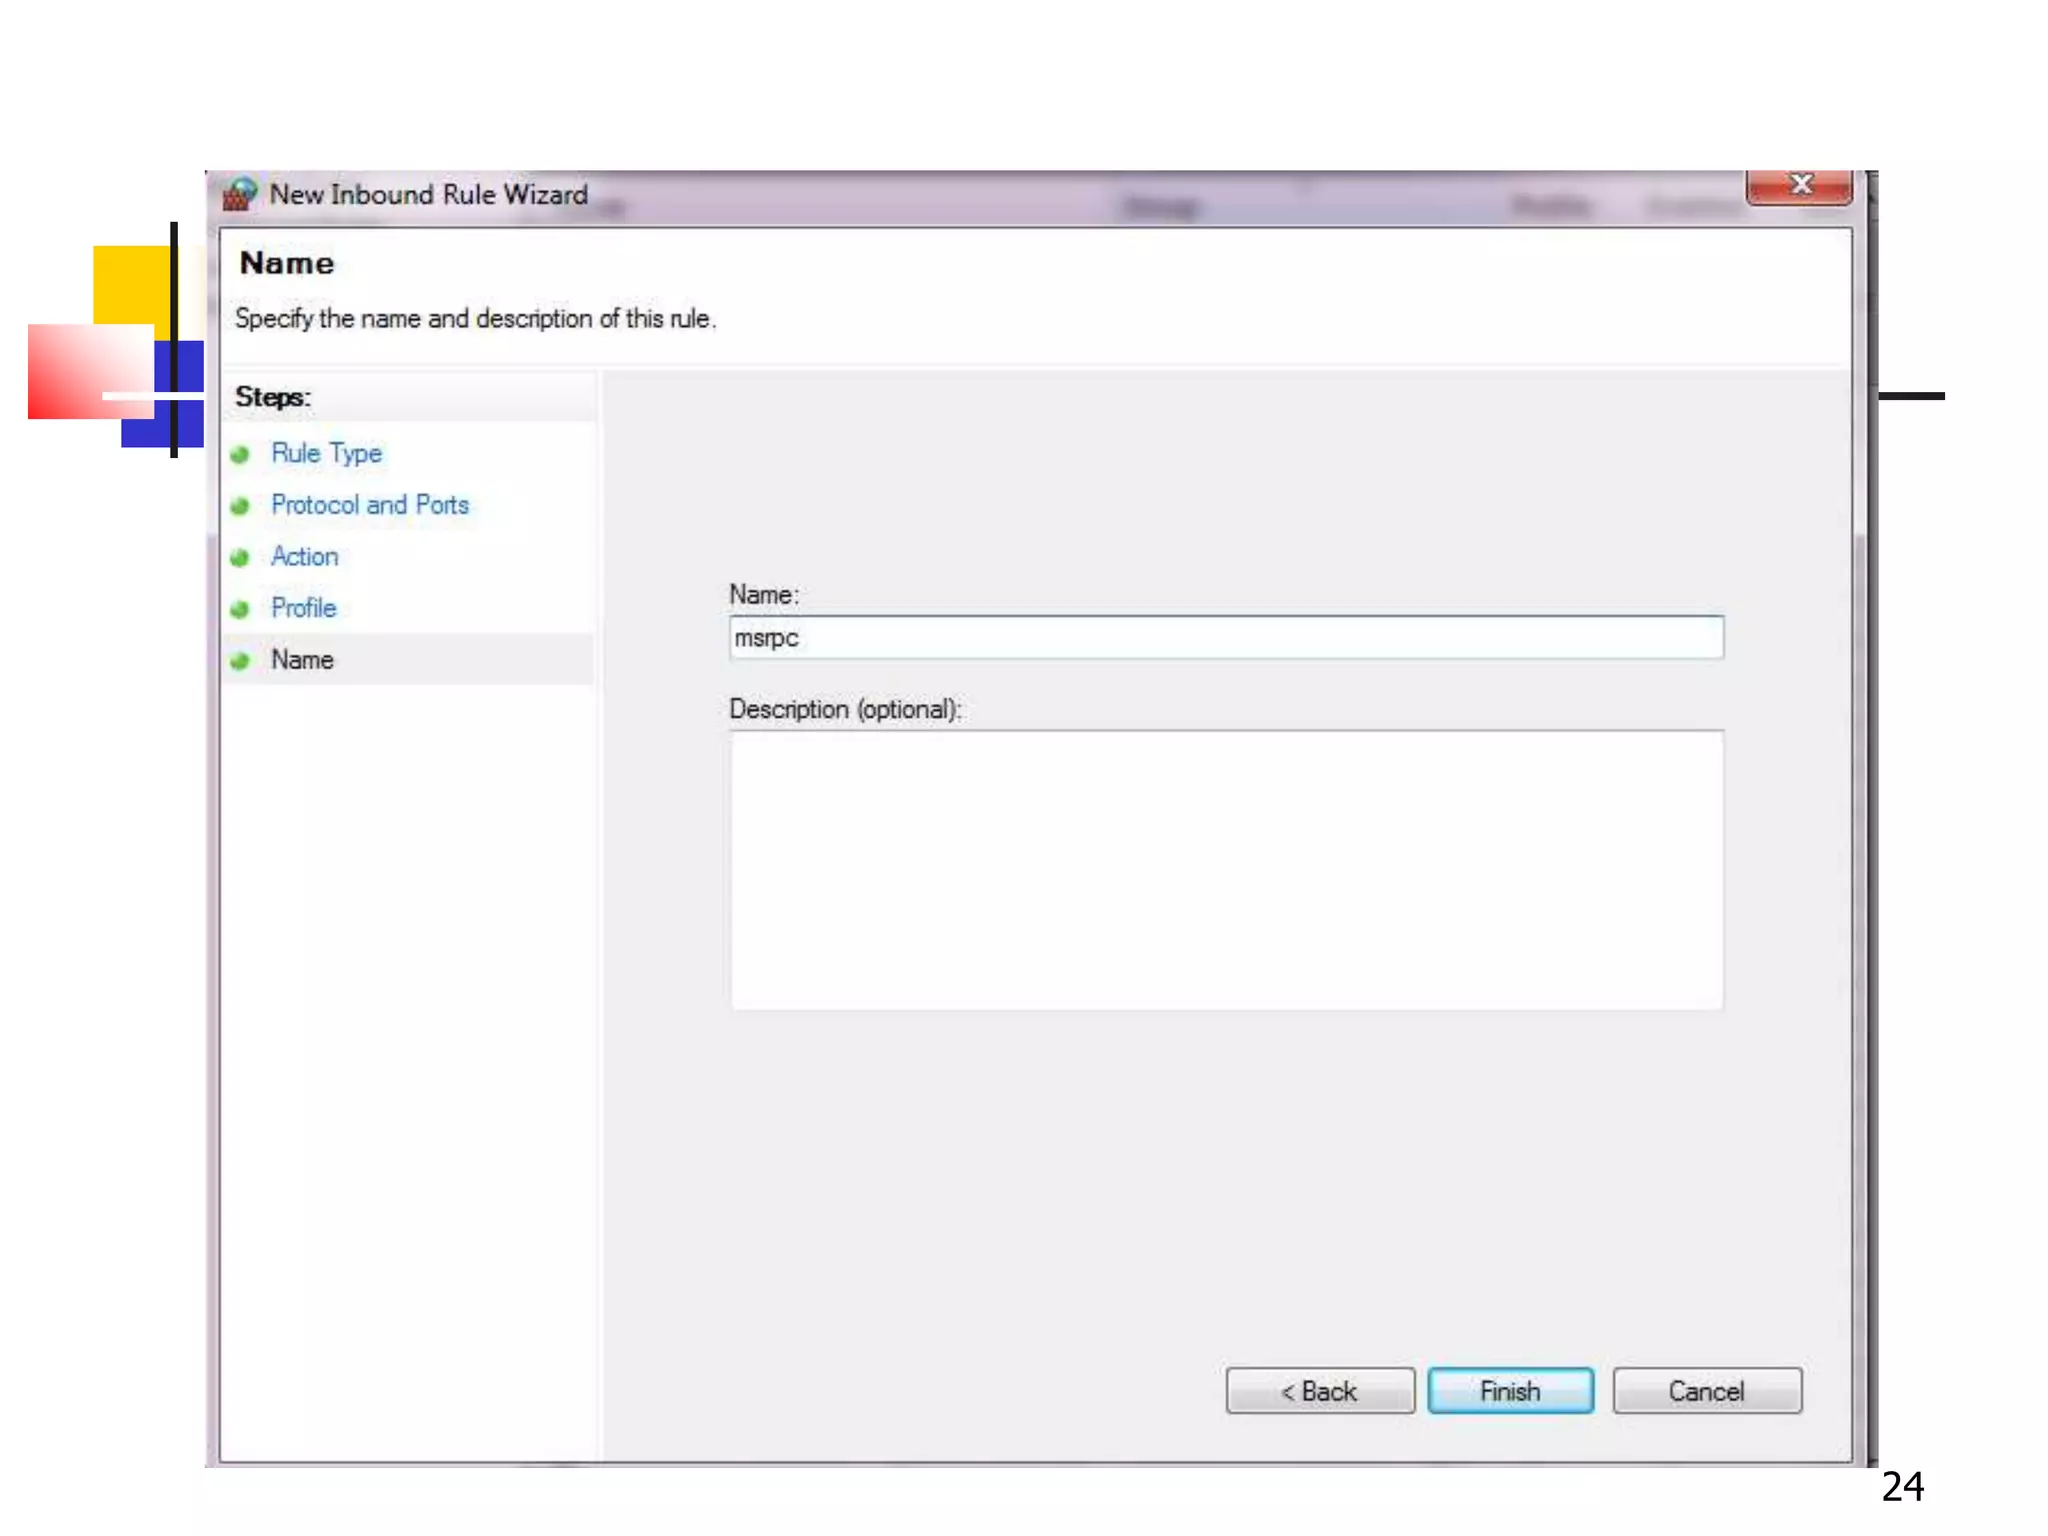Close the wizard with the red X
Viewport: 2048px width, 1536px height.
pos(1799,186)
